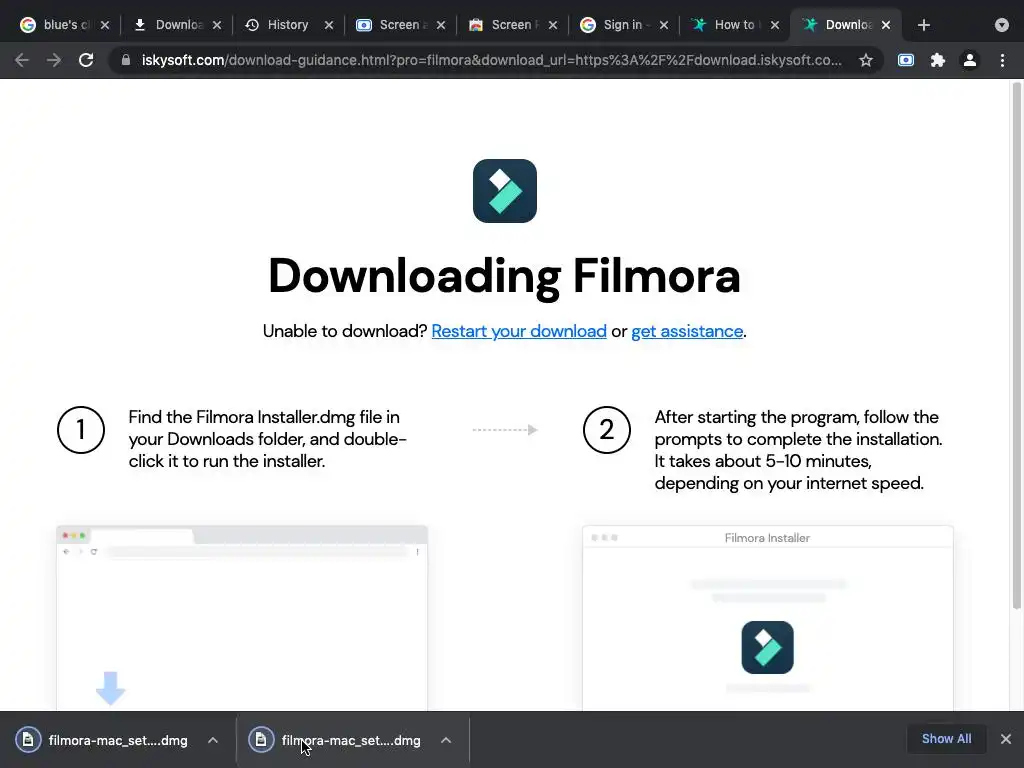The height and width of the screenshot is (768, 1024).
Task: Bookmark this page with the star icon
Action: tap(866, 60)
